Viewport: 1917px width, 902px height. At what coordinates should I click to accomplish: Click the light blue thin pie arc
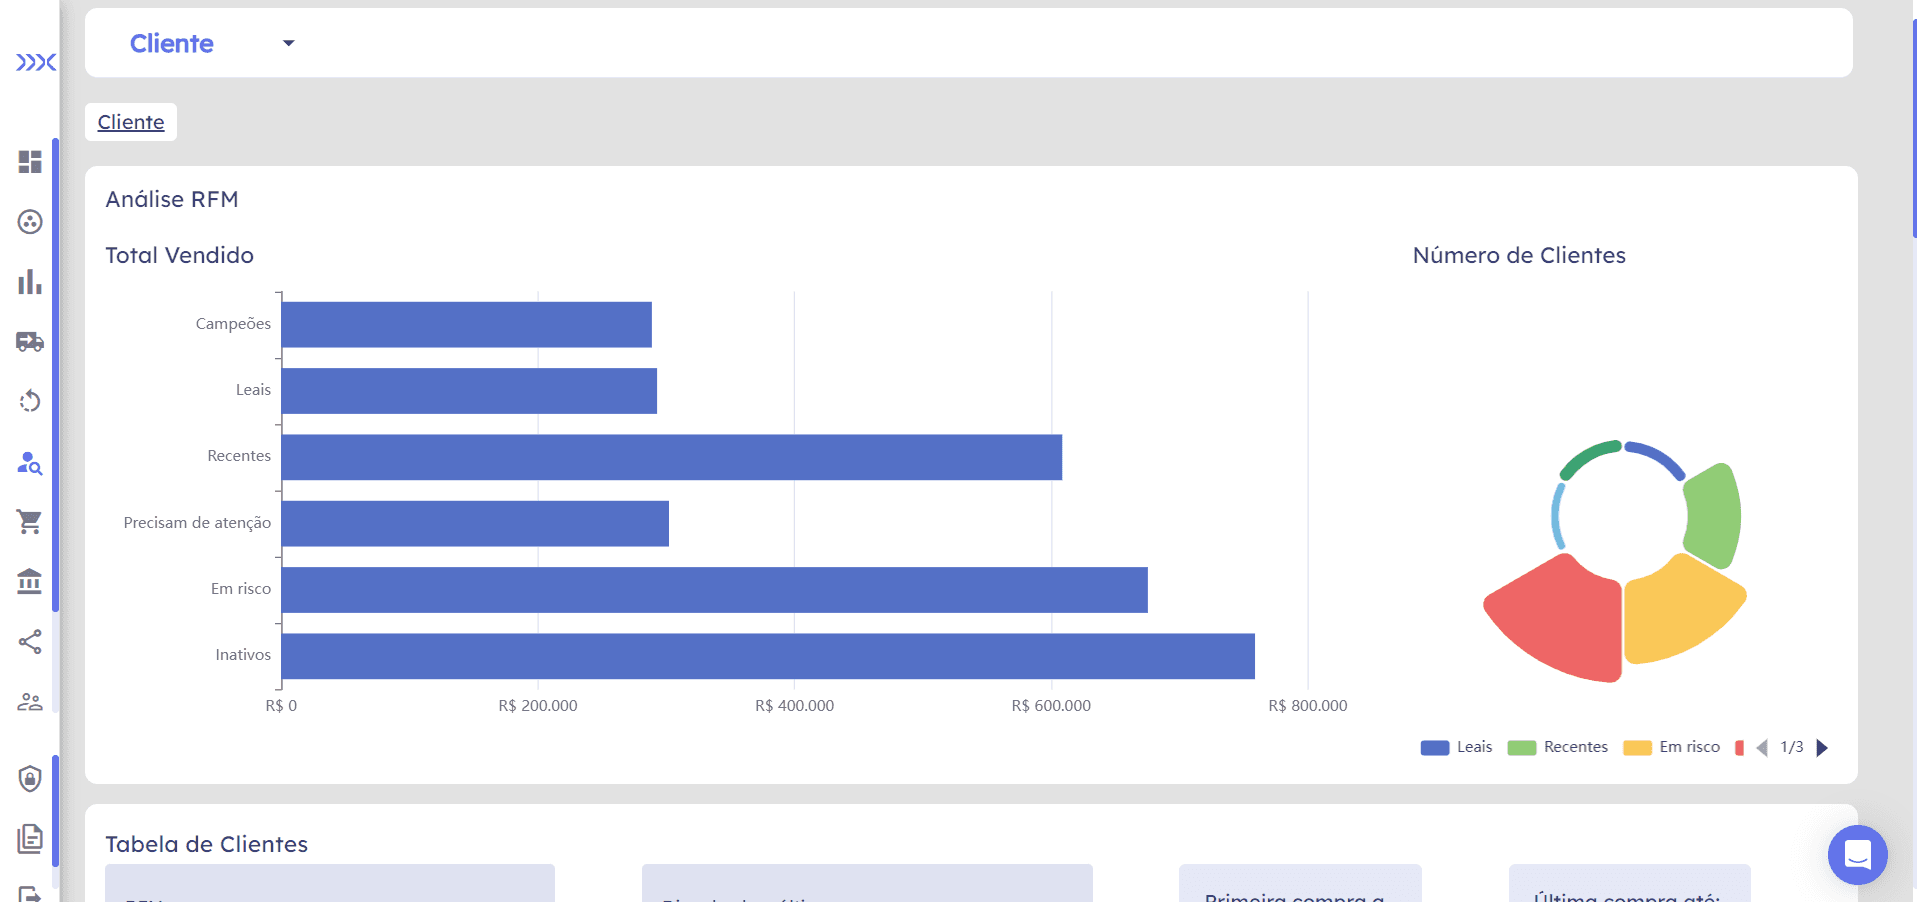[1557, 515]
